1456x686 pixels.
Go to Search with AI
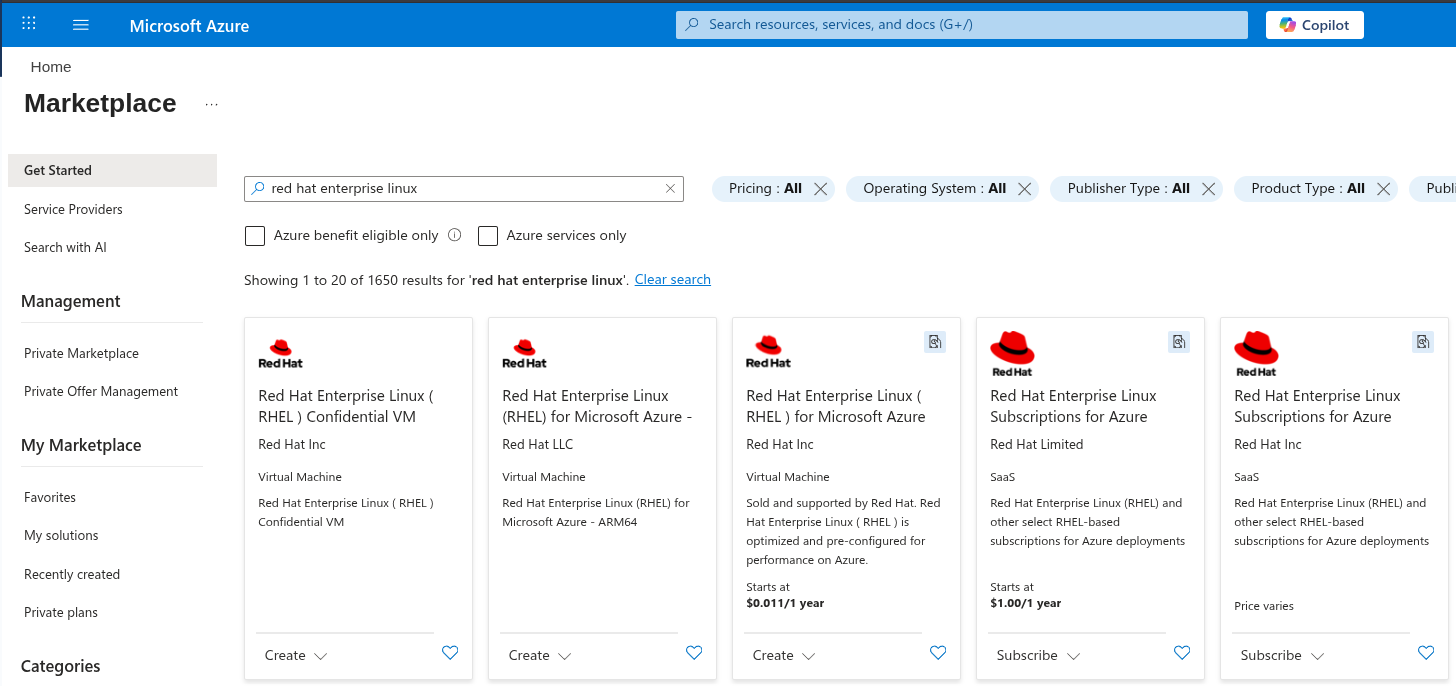tap(65, 247)
